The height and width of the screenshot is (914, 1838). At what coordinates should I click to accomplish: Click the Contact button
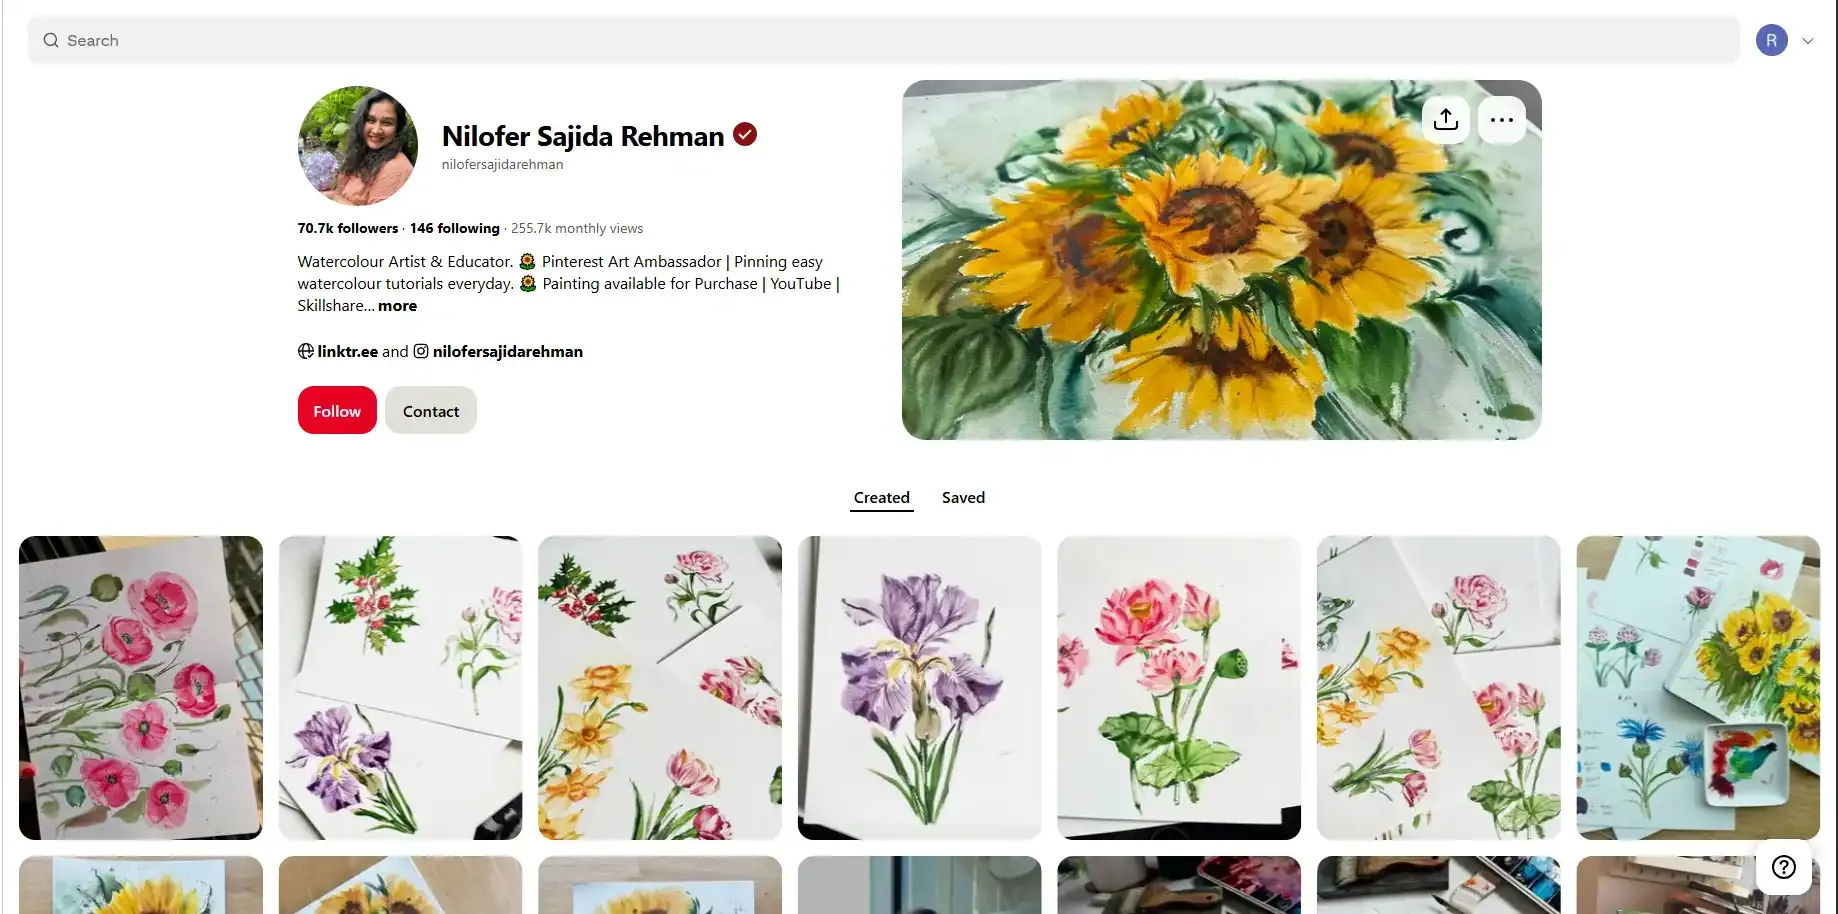pos(430,410)
